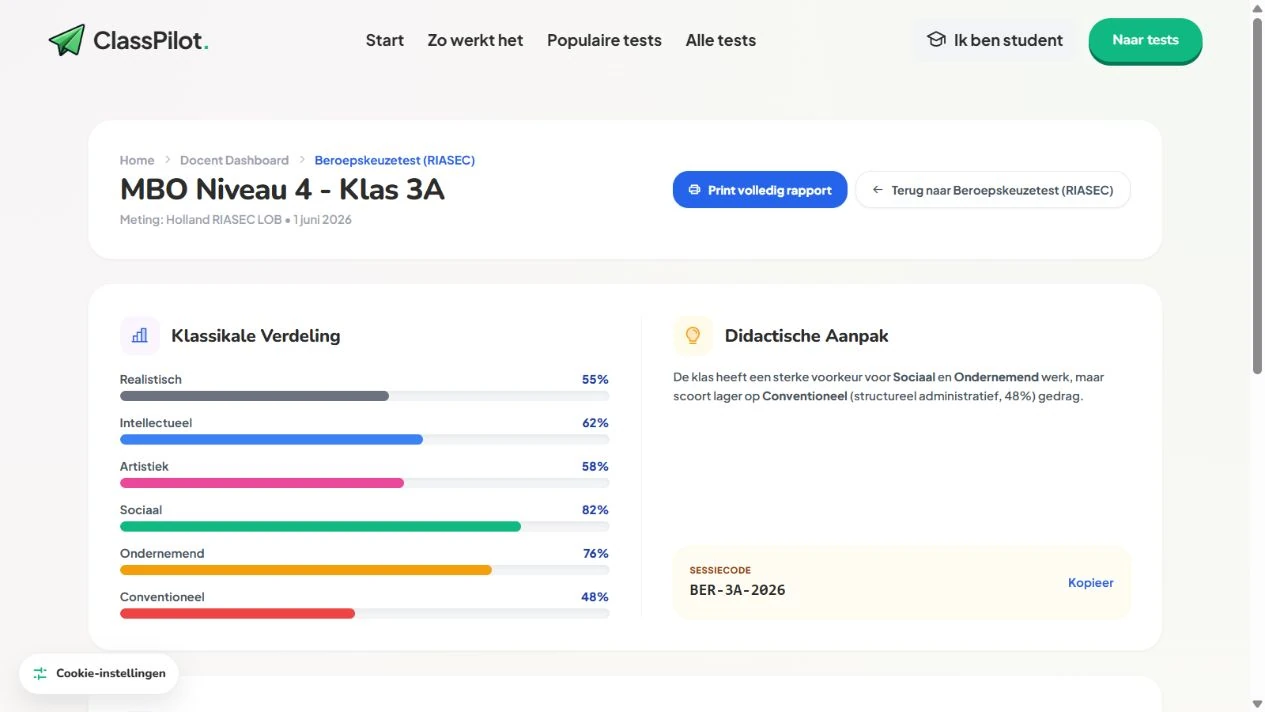Click the De klas heeft een sterke voorkeur paragraph
Viewport: 1265px width, 712px height.
pyautogui.click(x=889, y=387)
